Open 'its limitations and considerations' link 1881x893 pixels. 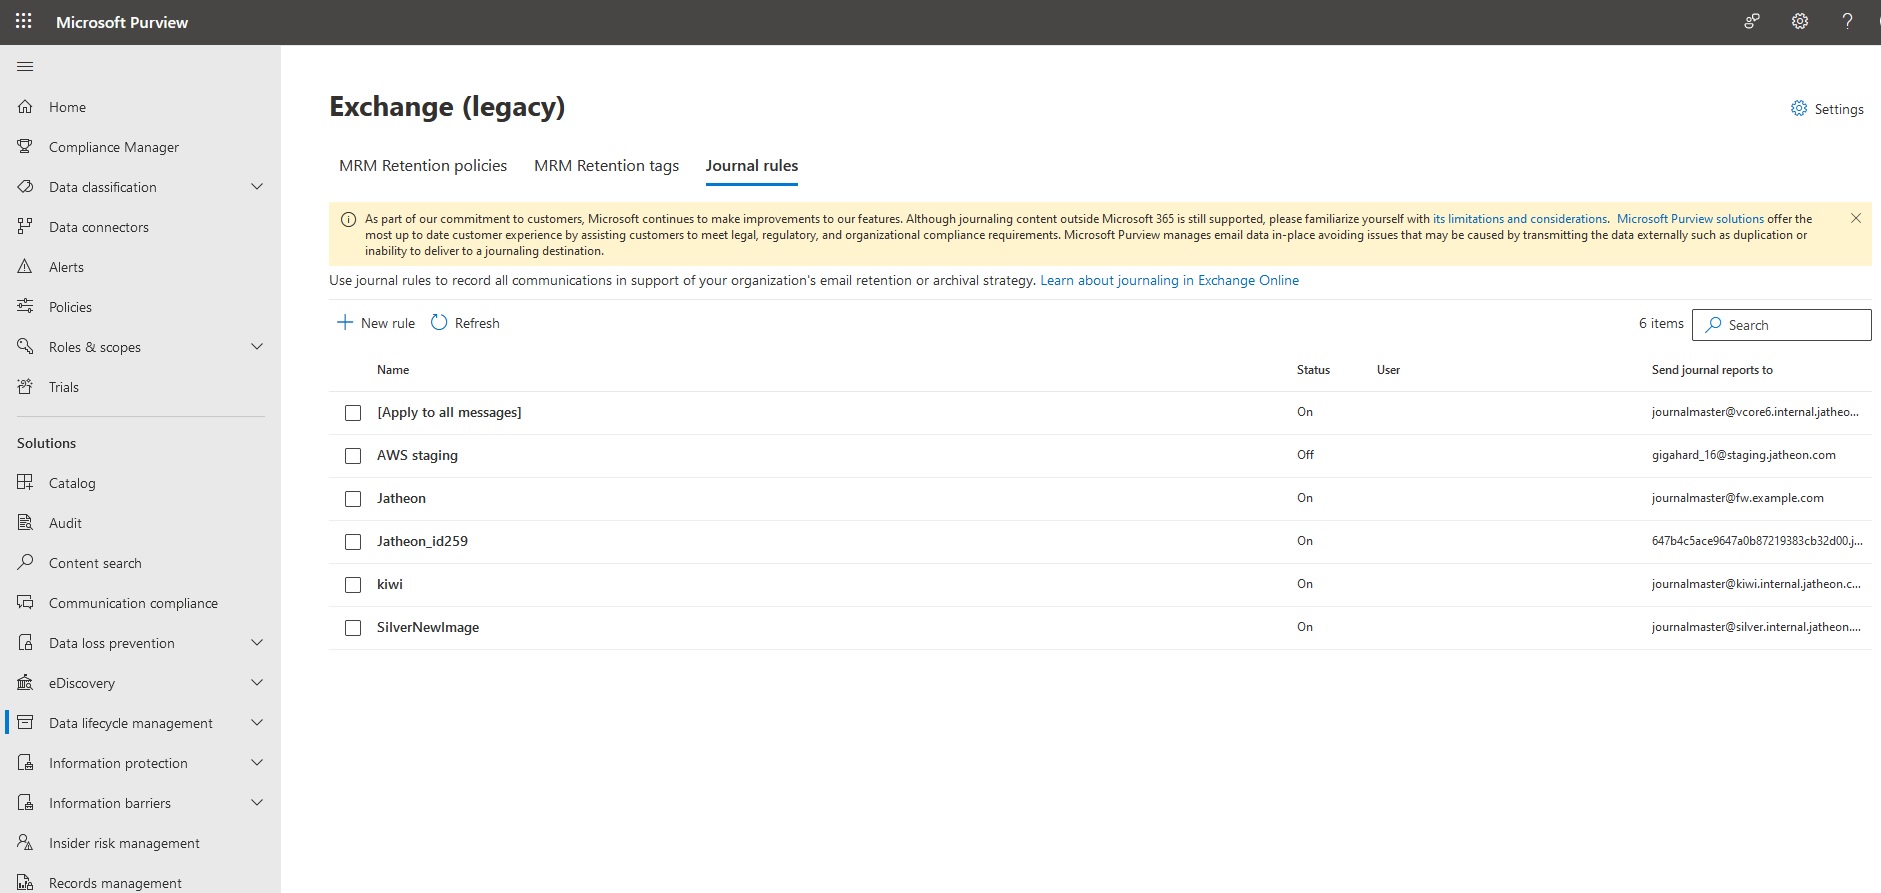coord(1520,219)
